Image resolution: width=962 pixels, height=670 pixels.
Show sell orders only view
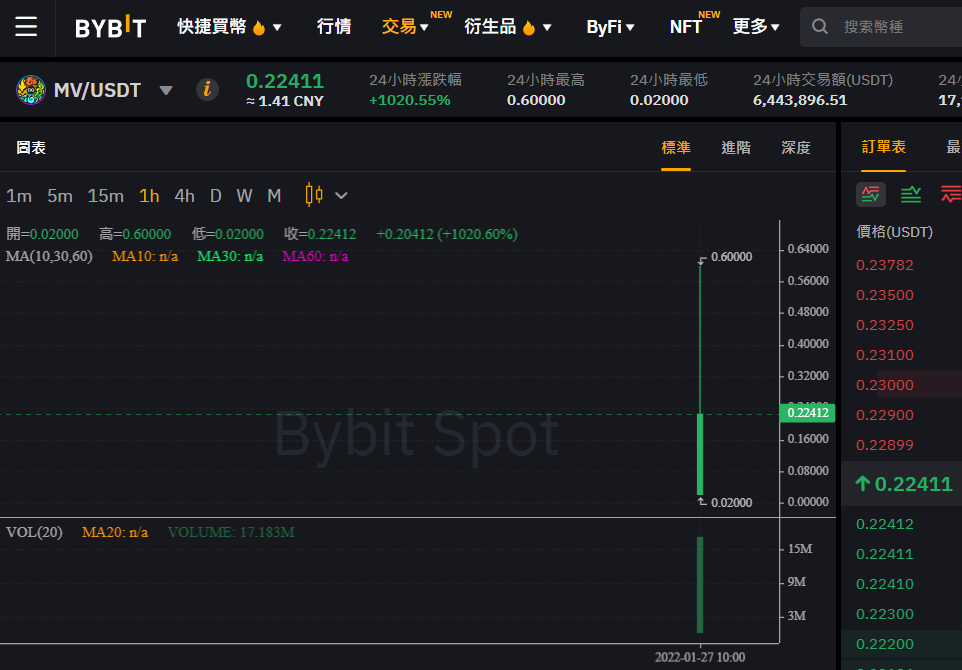click(952, 194)
